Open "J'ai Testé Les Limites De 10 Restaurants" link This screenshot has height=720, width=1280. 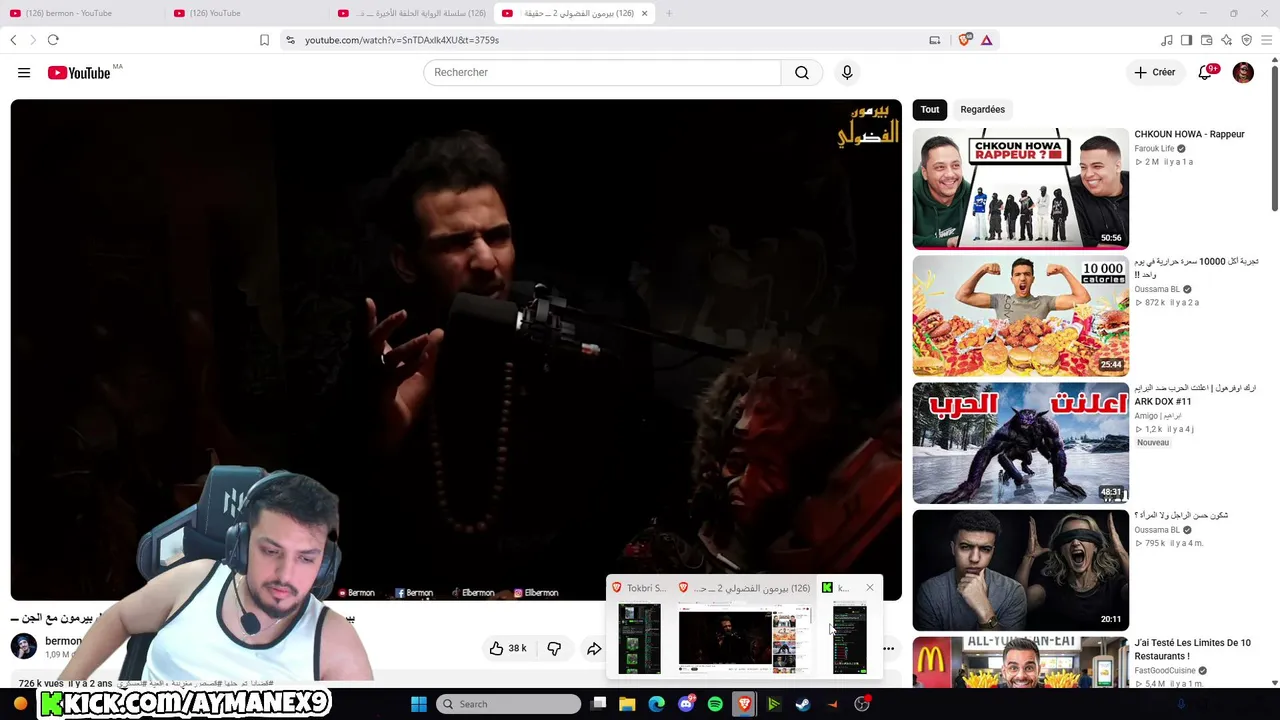[x=1192, y=649]
